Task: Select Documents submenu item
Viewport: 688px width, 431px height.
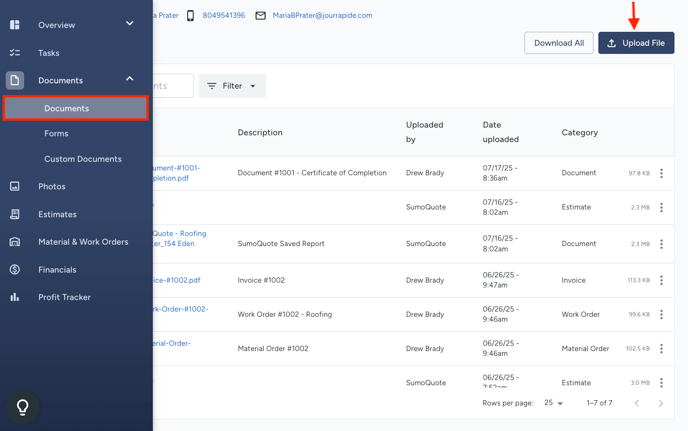Action: 75,108
